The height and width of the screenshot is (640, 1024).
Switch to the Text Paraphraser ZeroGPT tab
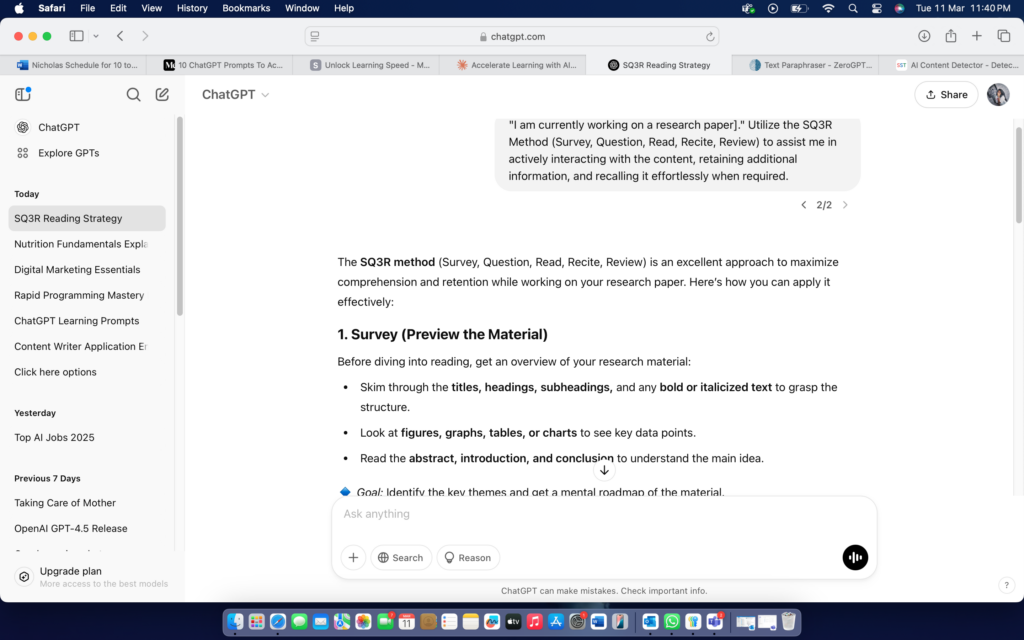[x=810, y=65]
